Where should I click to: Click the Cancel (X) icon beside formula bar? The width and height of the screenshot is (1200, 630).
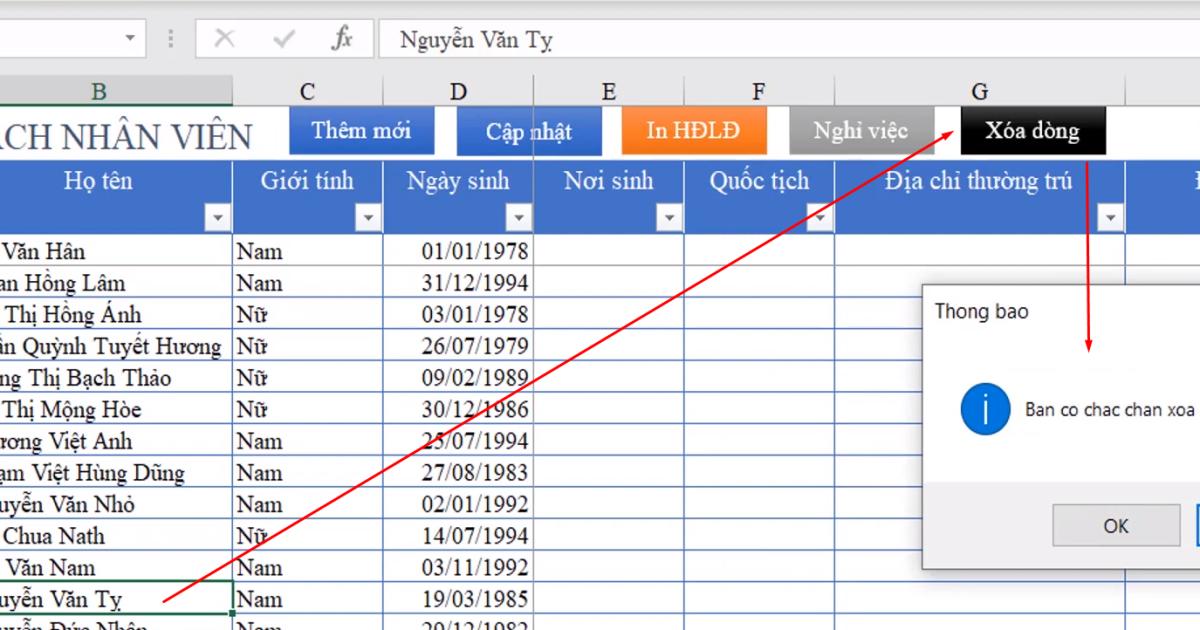coord(225,39)
